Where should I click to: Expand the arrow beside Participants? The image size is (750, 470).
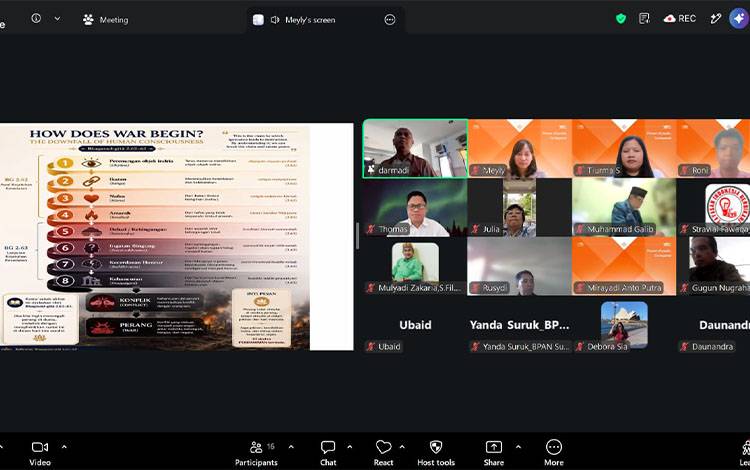291,447
